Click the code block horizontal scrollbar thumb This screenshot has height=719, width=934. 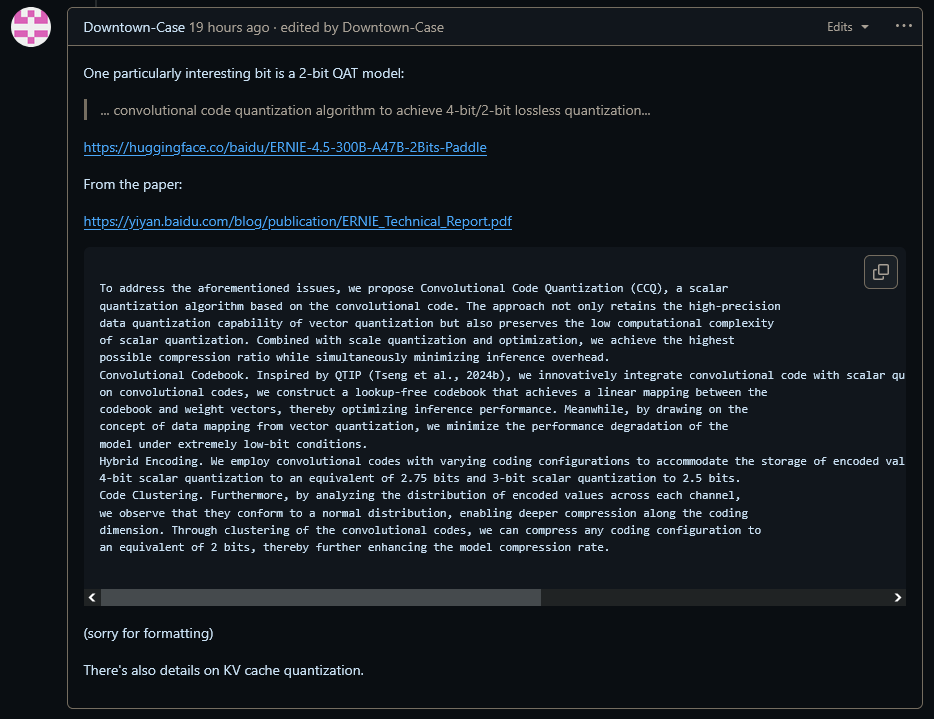[x=321, y=597]
